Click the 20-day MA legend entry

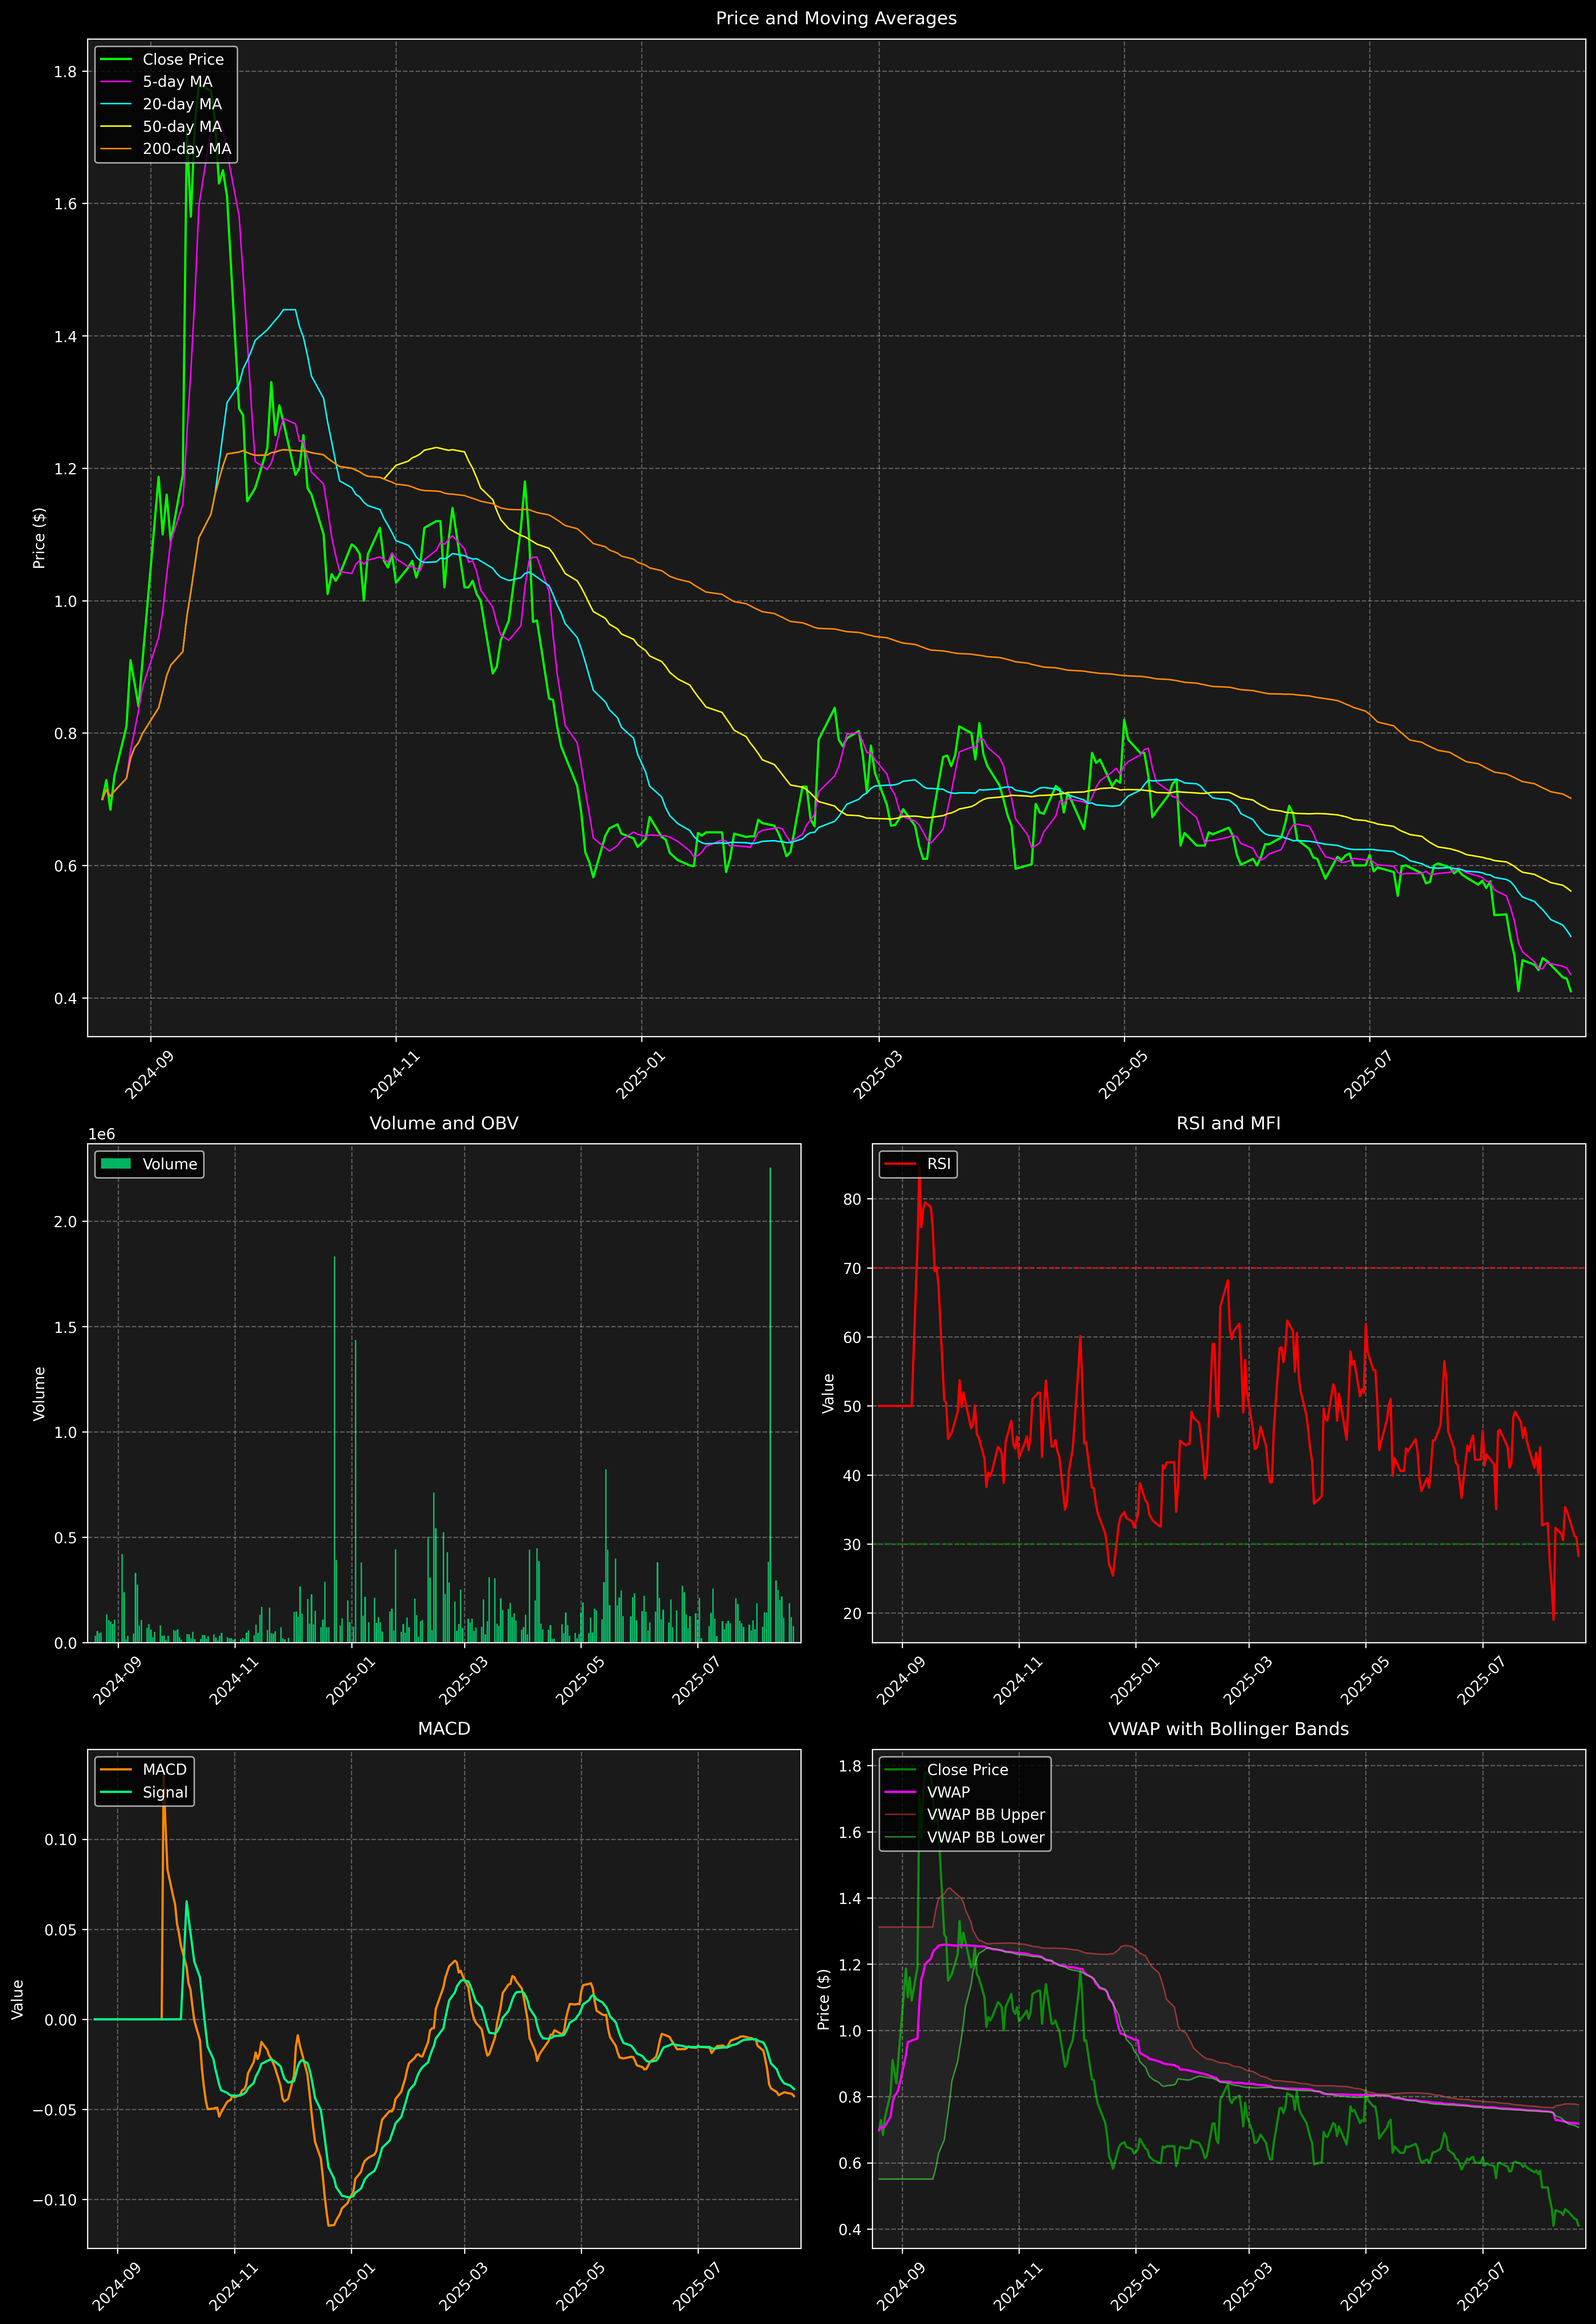(182, 104)
